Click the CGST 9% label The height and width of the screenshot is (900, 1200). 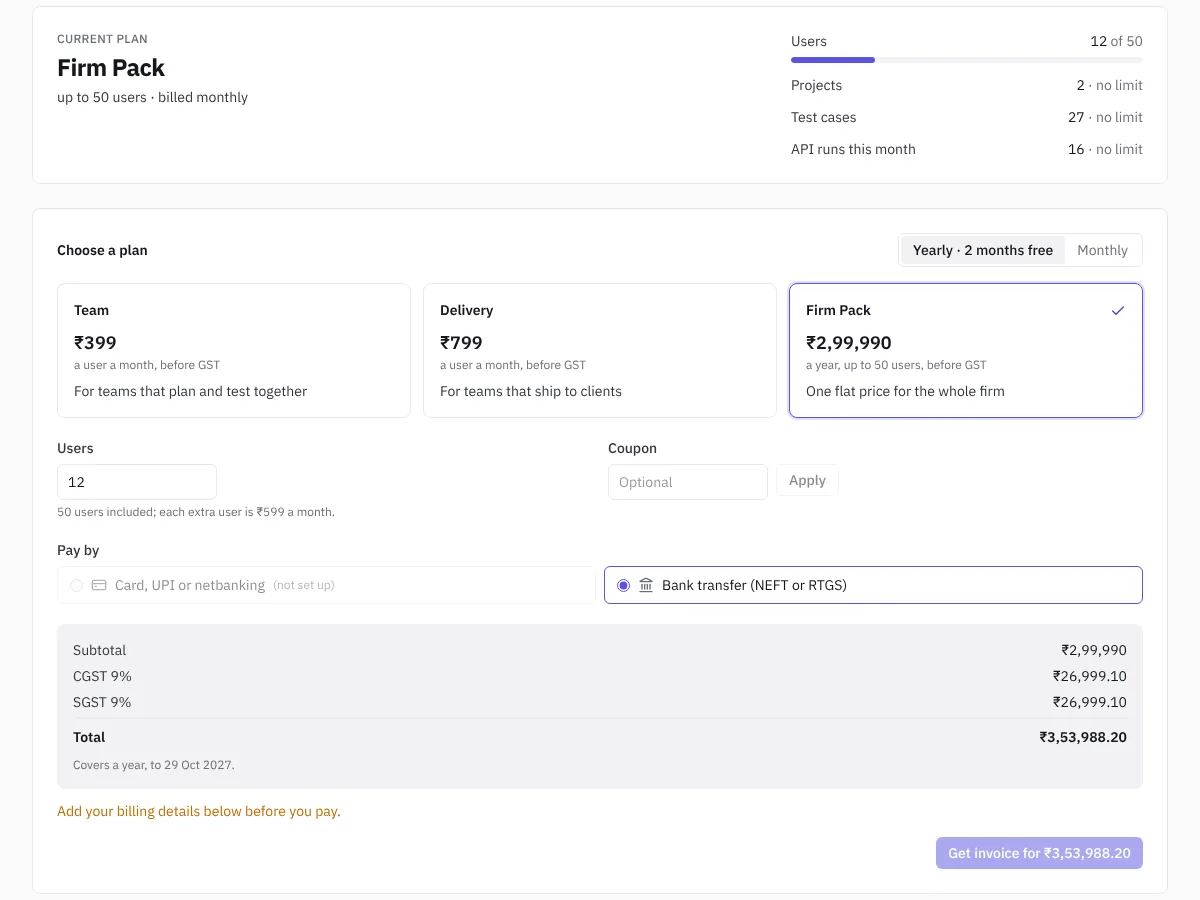[102, 676]
